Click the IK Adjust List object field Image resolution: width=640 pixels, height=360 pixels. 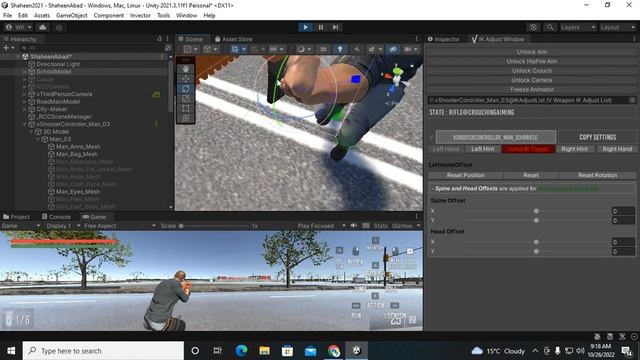[531, 100]
